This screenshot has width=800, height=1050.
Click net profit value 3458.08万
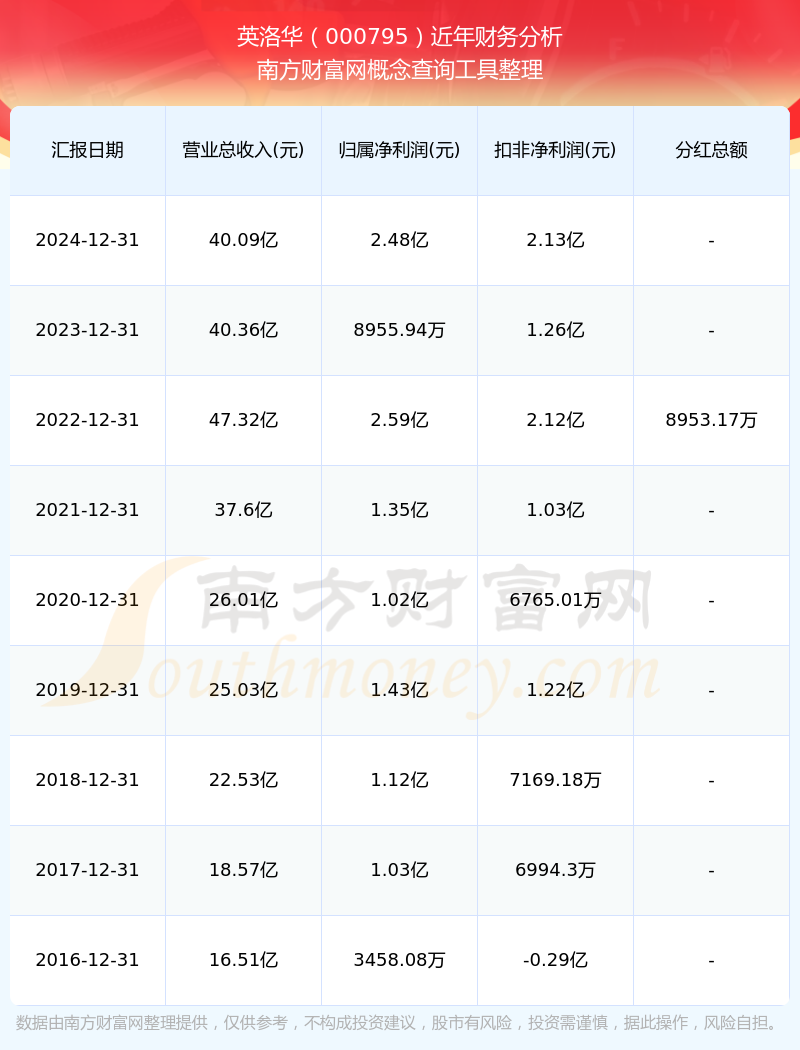(400, 960)
